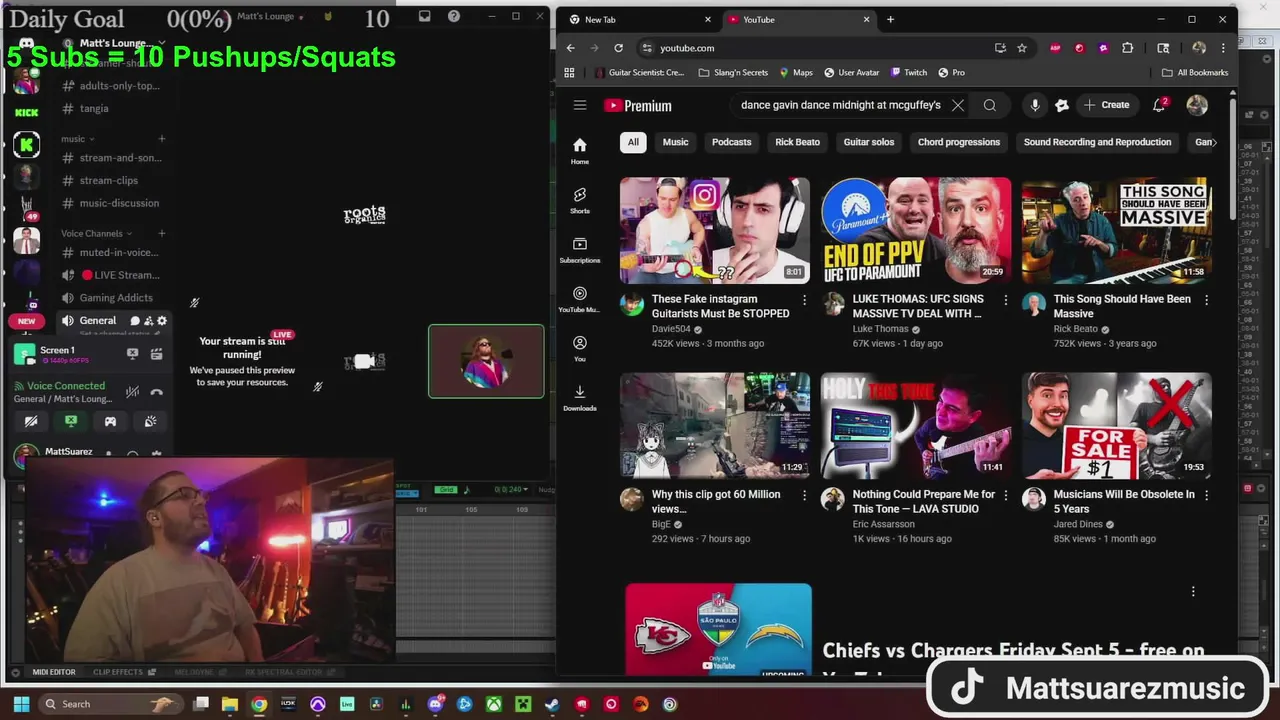Click the YouTube page vertical scrollbar
The height and width of the screenshot is (720, 1280).
pos(1233,160)
